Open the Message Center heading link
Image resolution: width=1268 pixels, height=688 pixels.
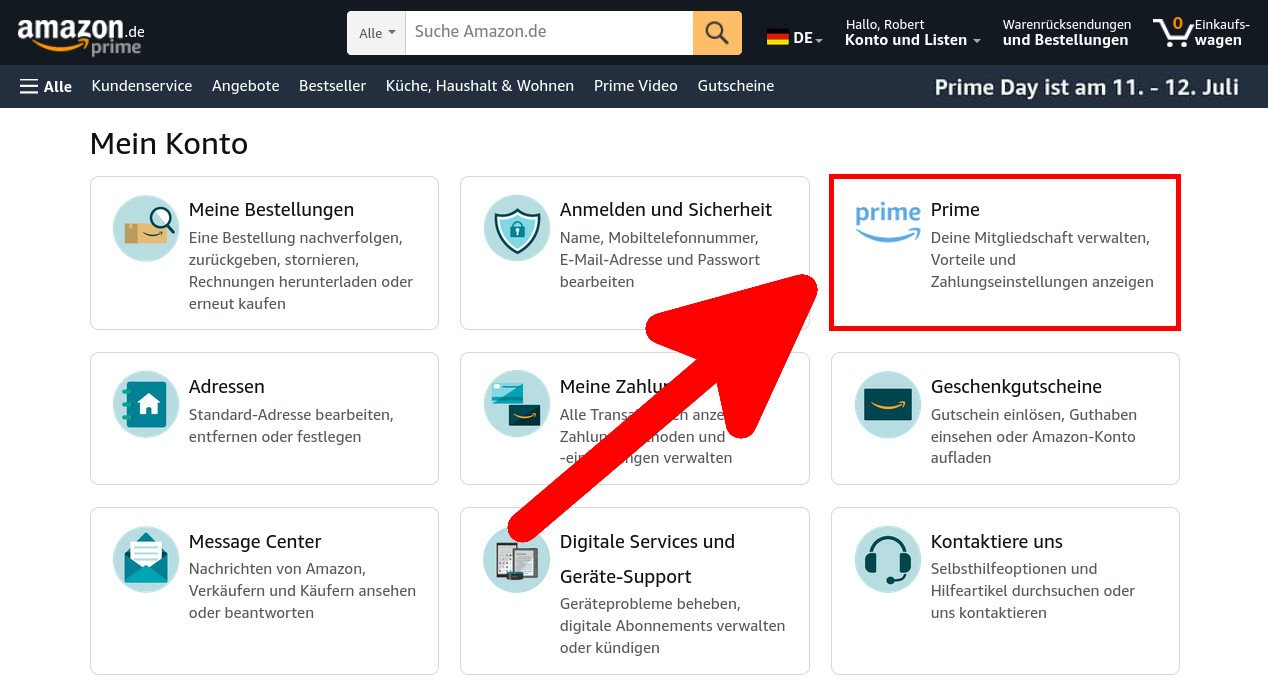coord(255,542)
